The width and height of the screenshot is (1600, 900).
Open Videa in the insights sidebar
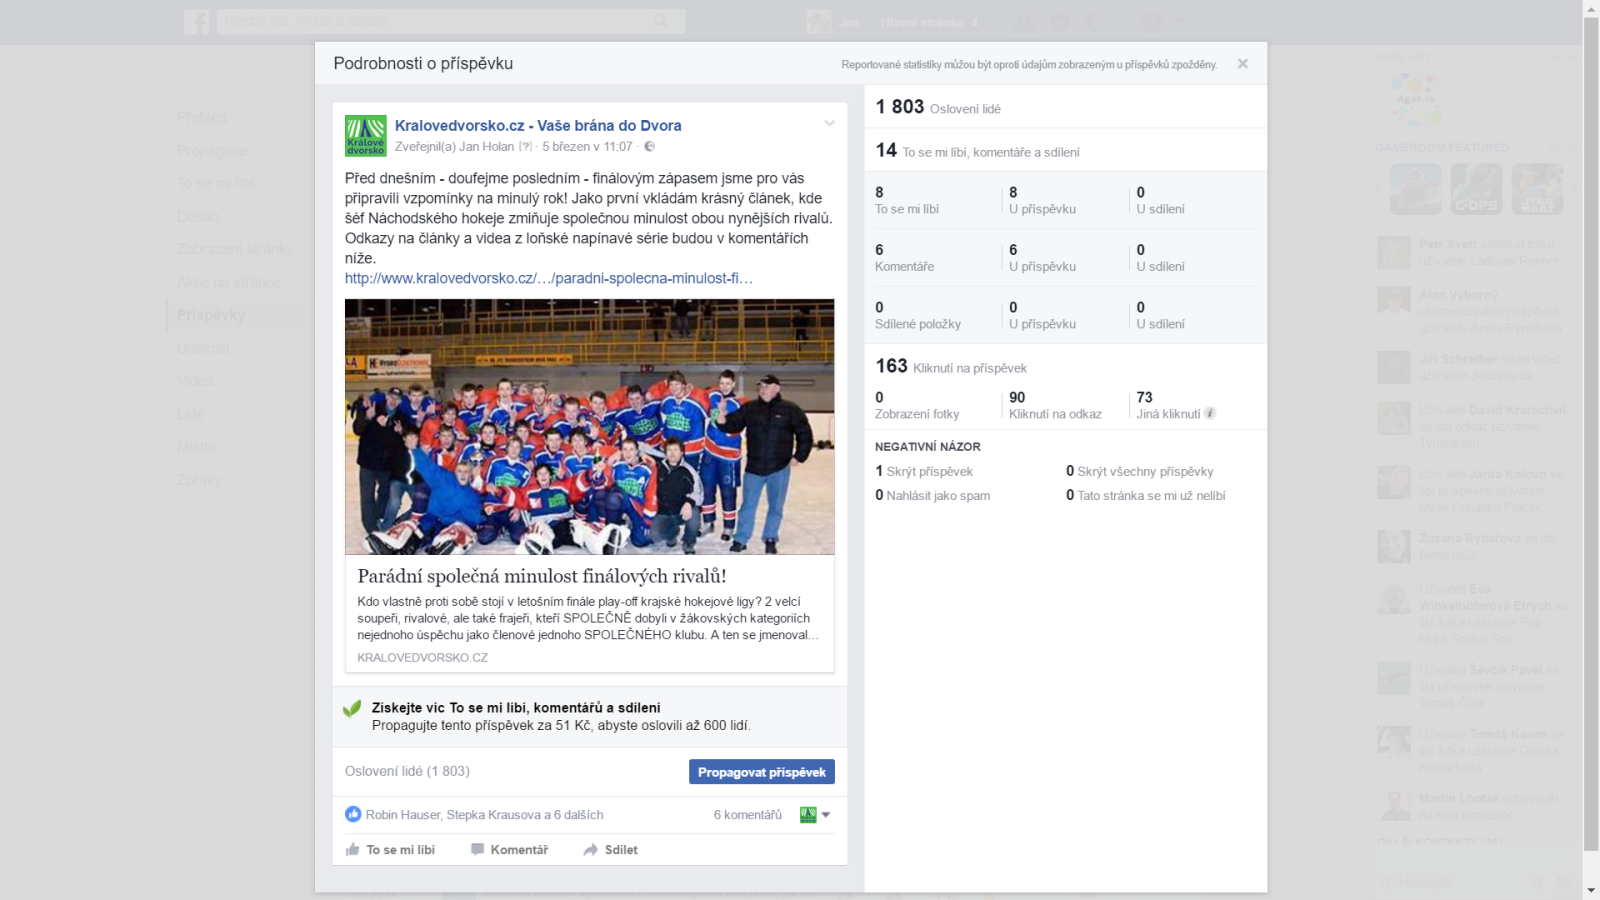(x=195, y=381)
